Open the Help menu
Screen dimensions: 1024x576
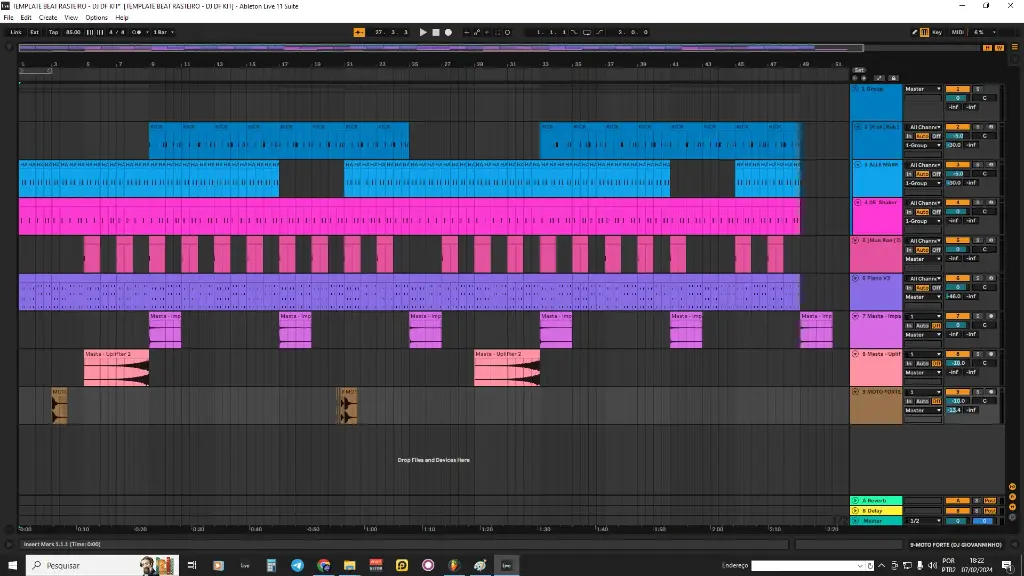pos(122,18)
